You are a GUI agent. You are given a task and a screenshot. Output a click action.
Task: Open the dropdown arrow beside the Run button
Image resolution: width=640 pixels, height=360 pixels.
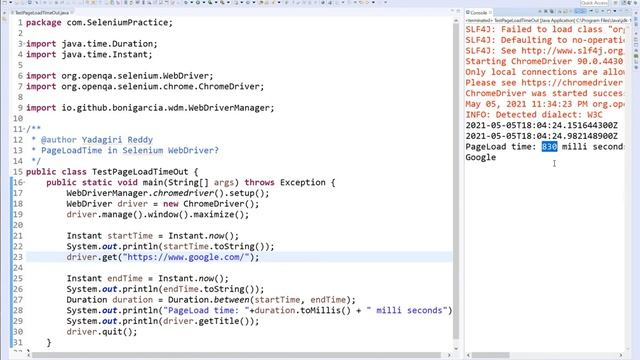tap(204, 2)
